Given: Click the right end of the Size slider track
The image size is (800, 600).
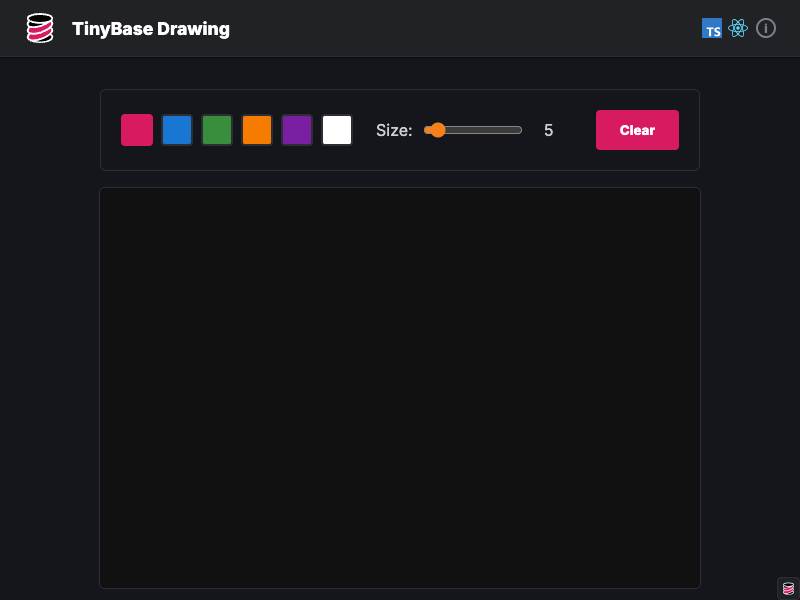Looking at the screenshot, I should [x=519, y=130].
